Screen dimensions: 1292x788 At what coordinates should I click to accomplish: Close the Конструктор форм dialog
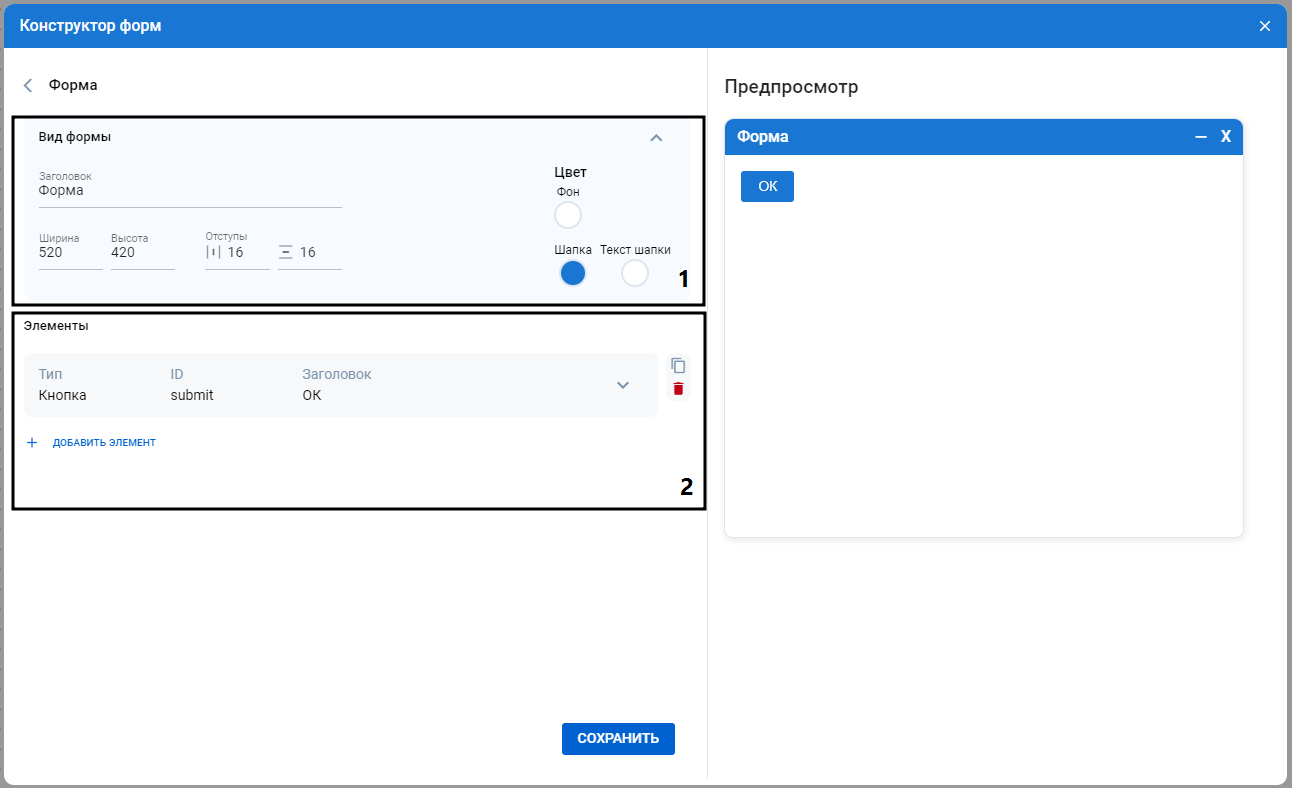pos(1265,26)
